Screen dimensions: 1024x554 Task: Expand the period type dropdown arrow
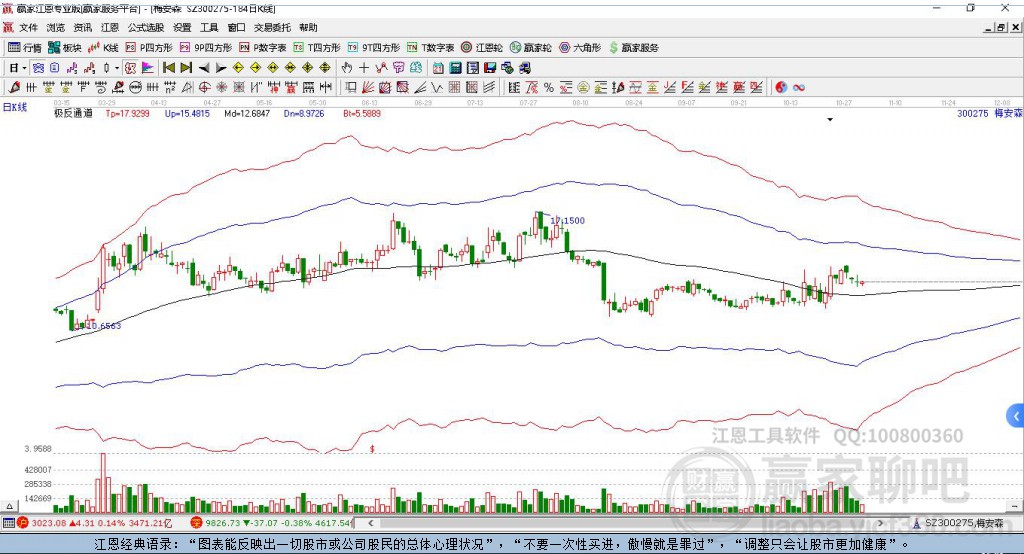[x=24, y=68]
